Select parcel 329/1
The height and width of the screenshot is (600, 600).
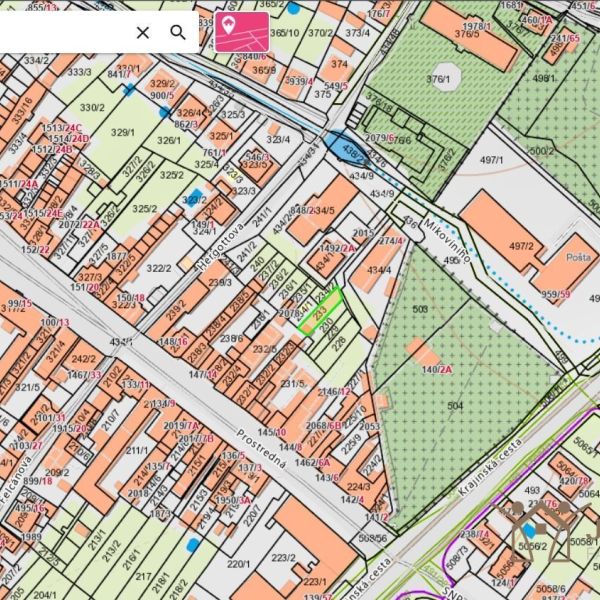tap(123, 132)
